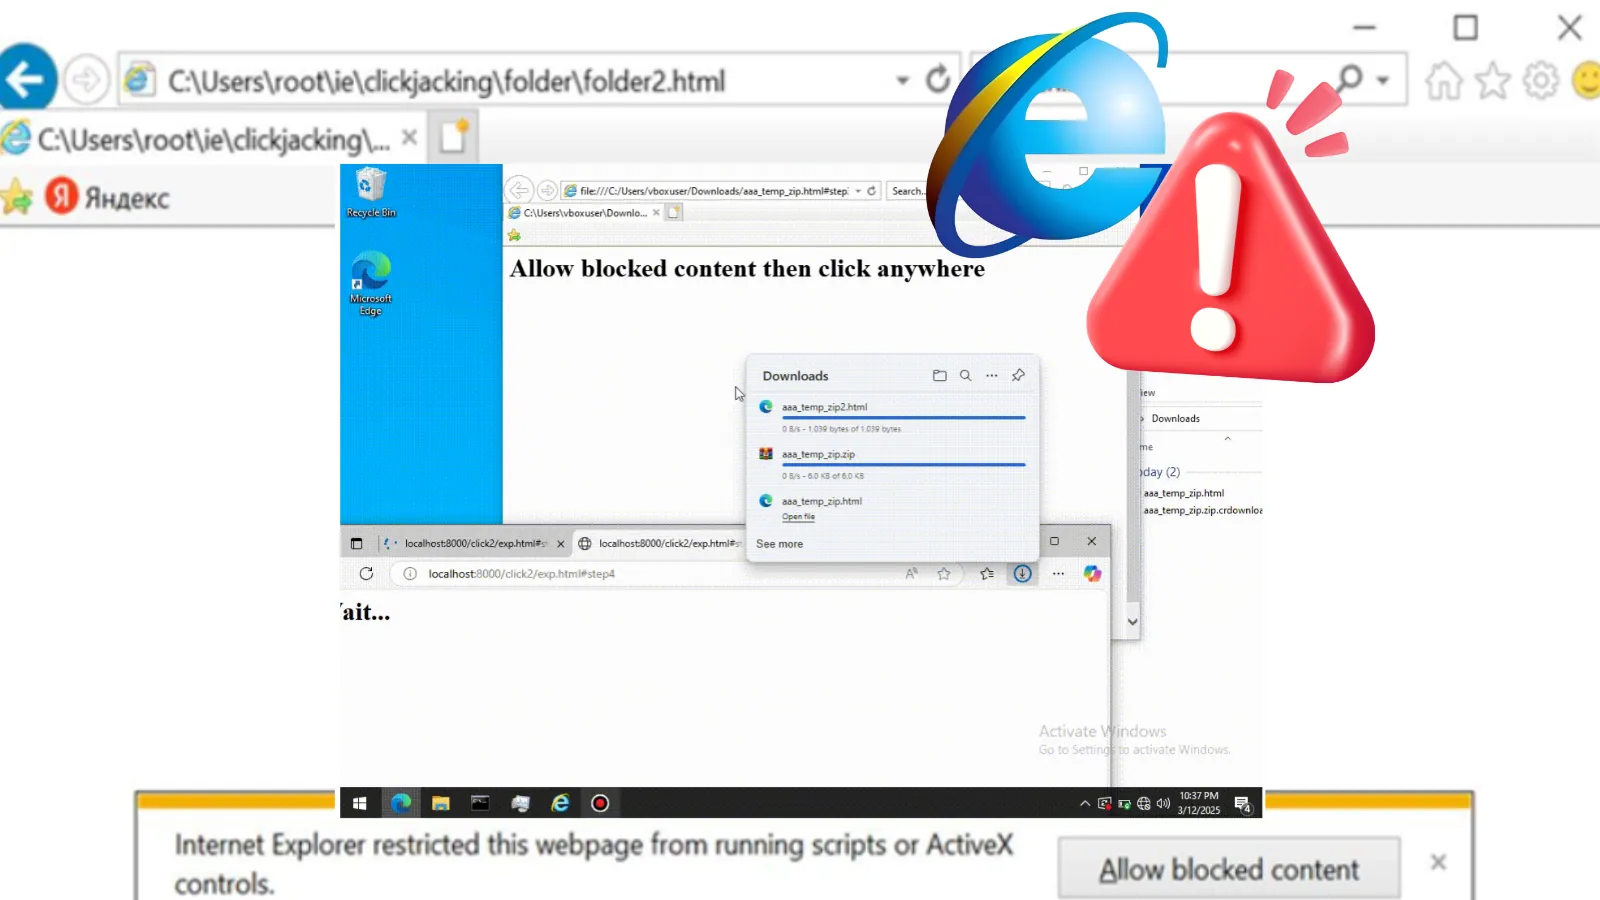Screen dimensions: 1600x900
Task: Open Recycle Bin desktop icon
Action: [x=371, y=193]
